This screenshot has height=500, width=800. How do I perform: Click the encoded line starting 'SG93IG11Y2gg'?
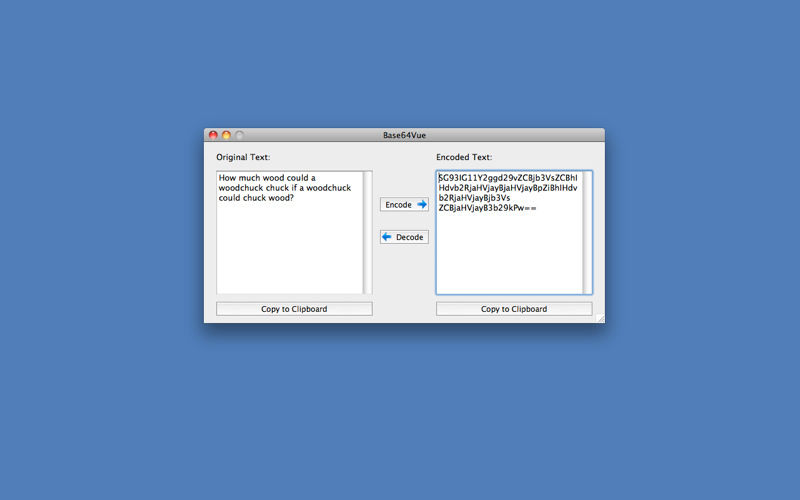[508, 178]
